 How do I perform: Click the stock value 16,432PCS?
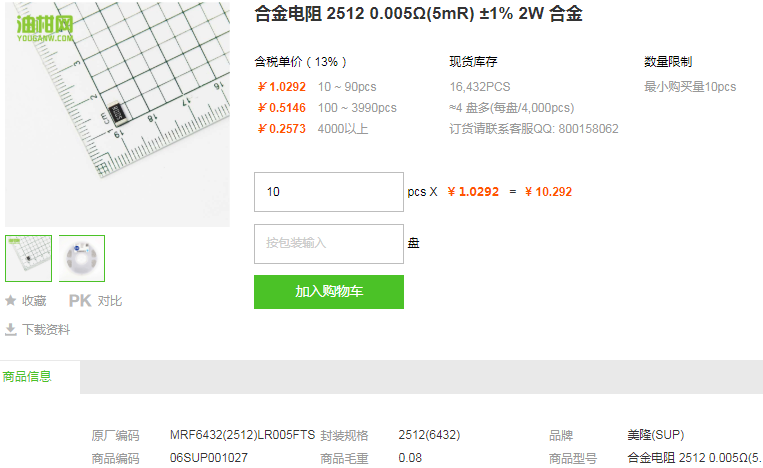point(480,87)
